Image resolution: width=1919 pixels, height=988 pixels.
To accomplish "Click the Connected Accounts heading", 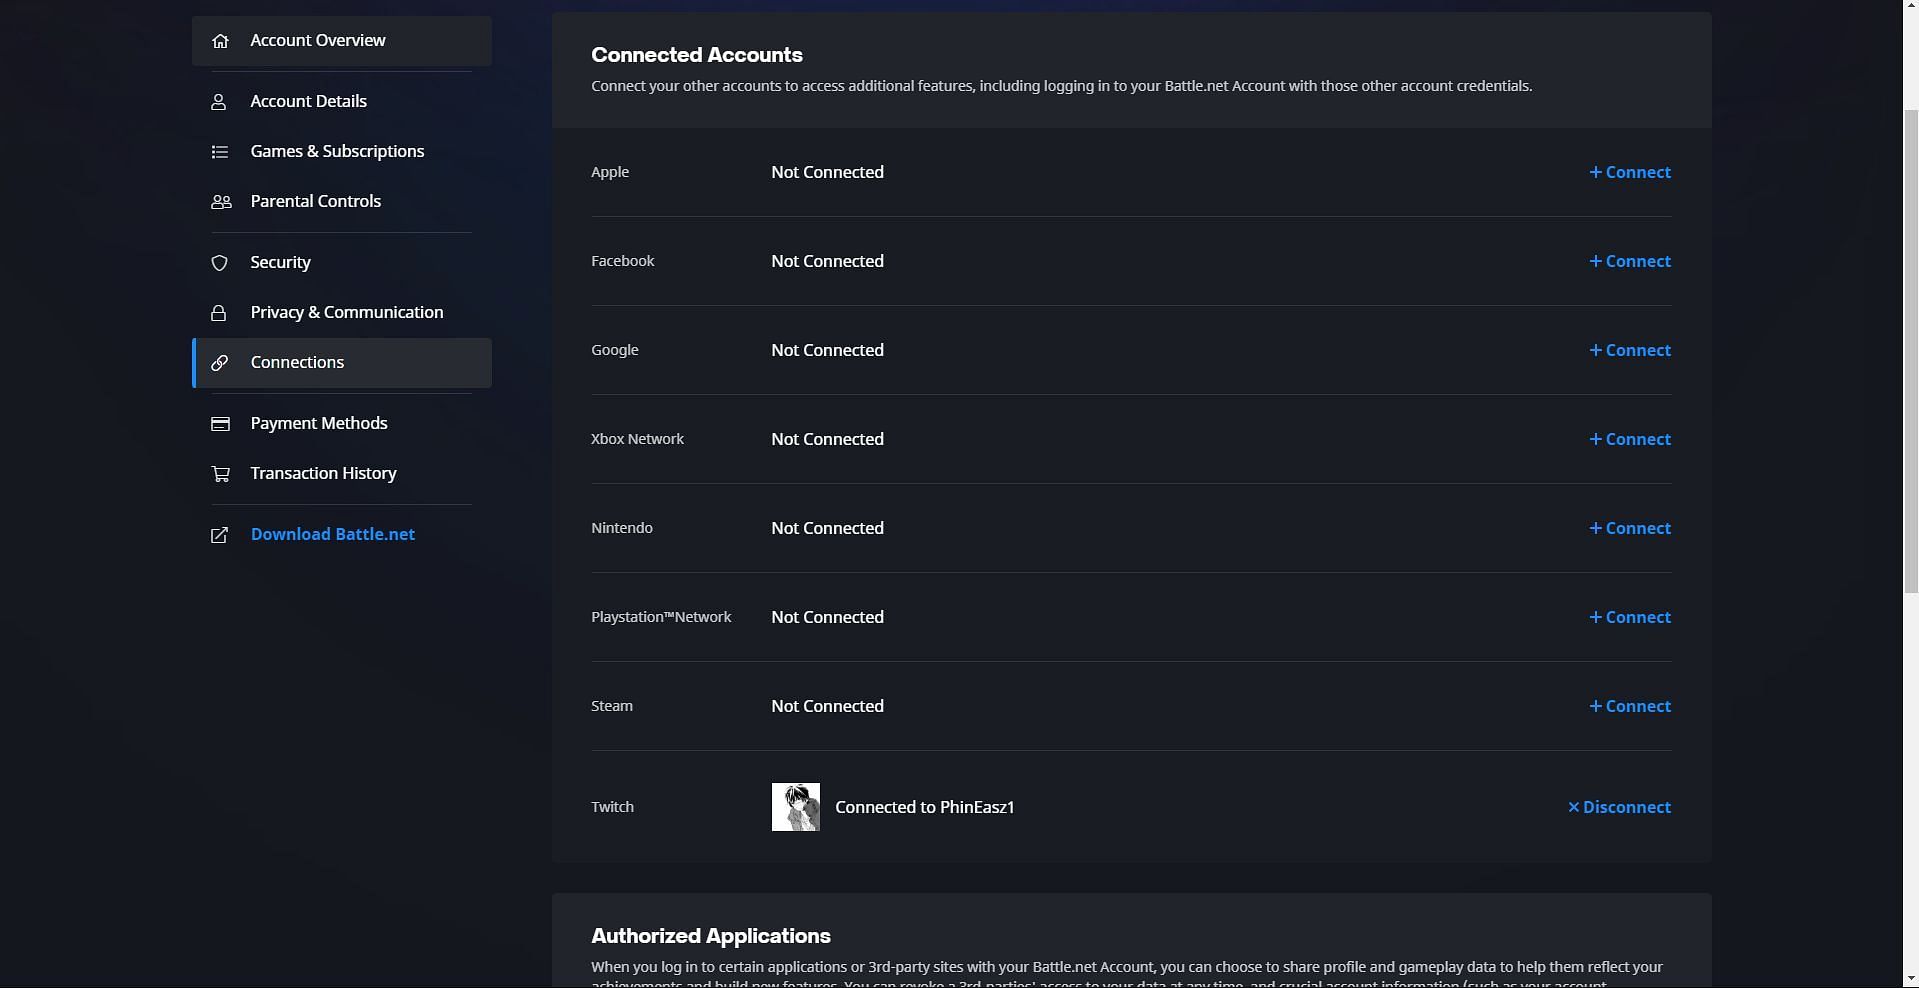I will (x=697, y=55).
